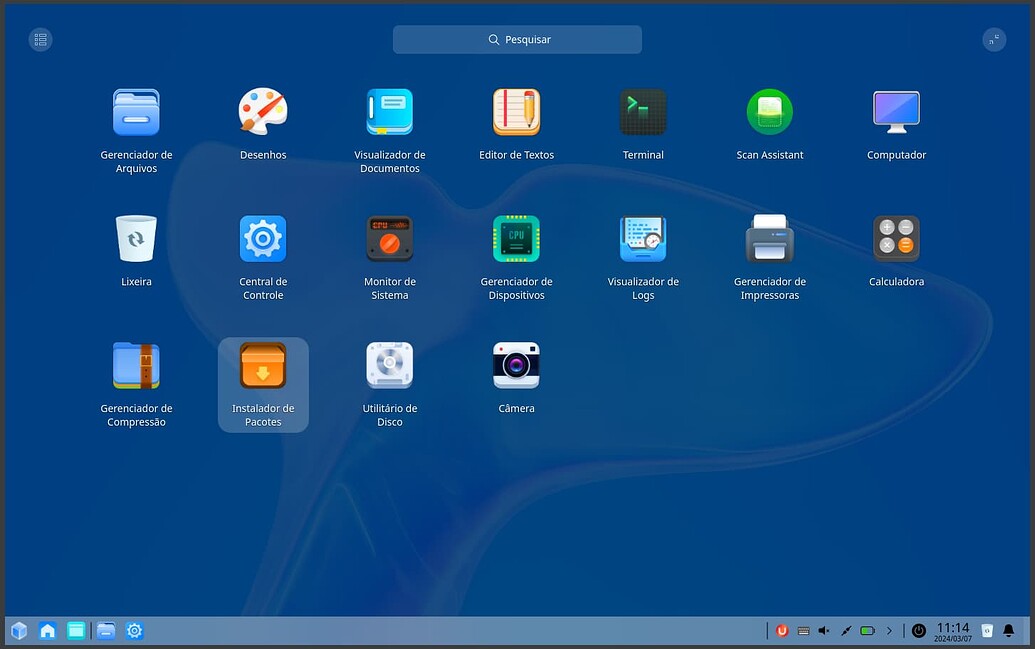Click the power button in the tray
1035x649 pixels.
point(918,630)
